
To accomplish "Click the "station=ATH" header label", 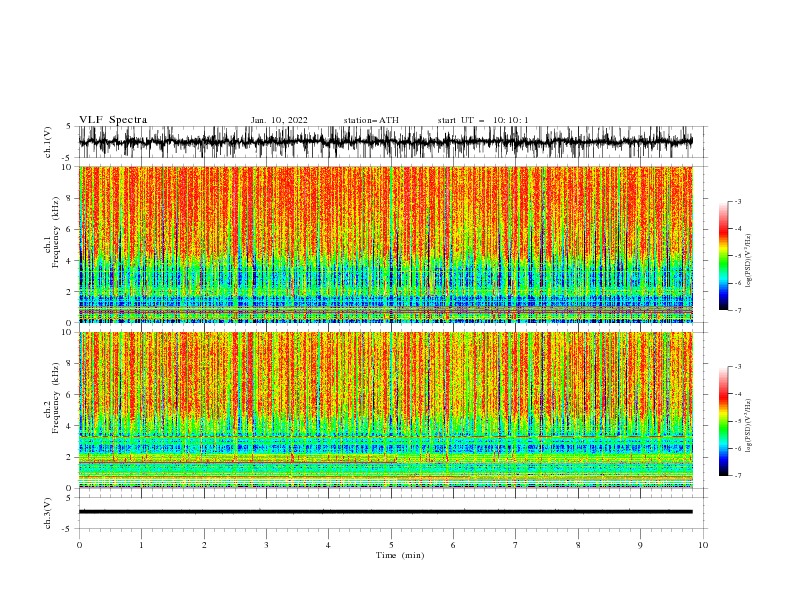I will (x=371, y=120).
